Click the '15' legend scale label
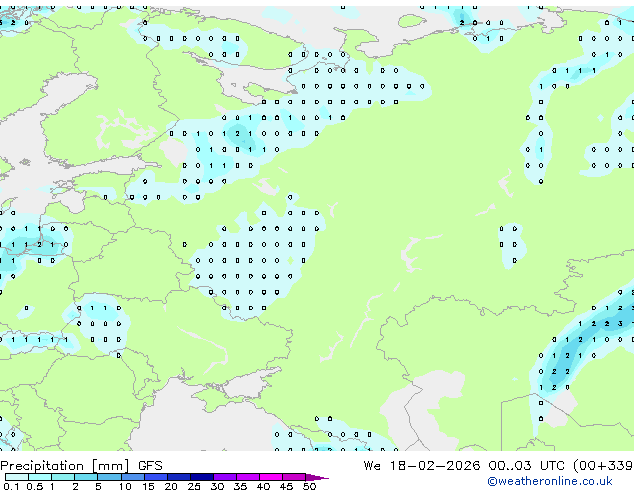634x490 pixels. [148, 486]
